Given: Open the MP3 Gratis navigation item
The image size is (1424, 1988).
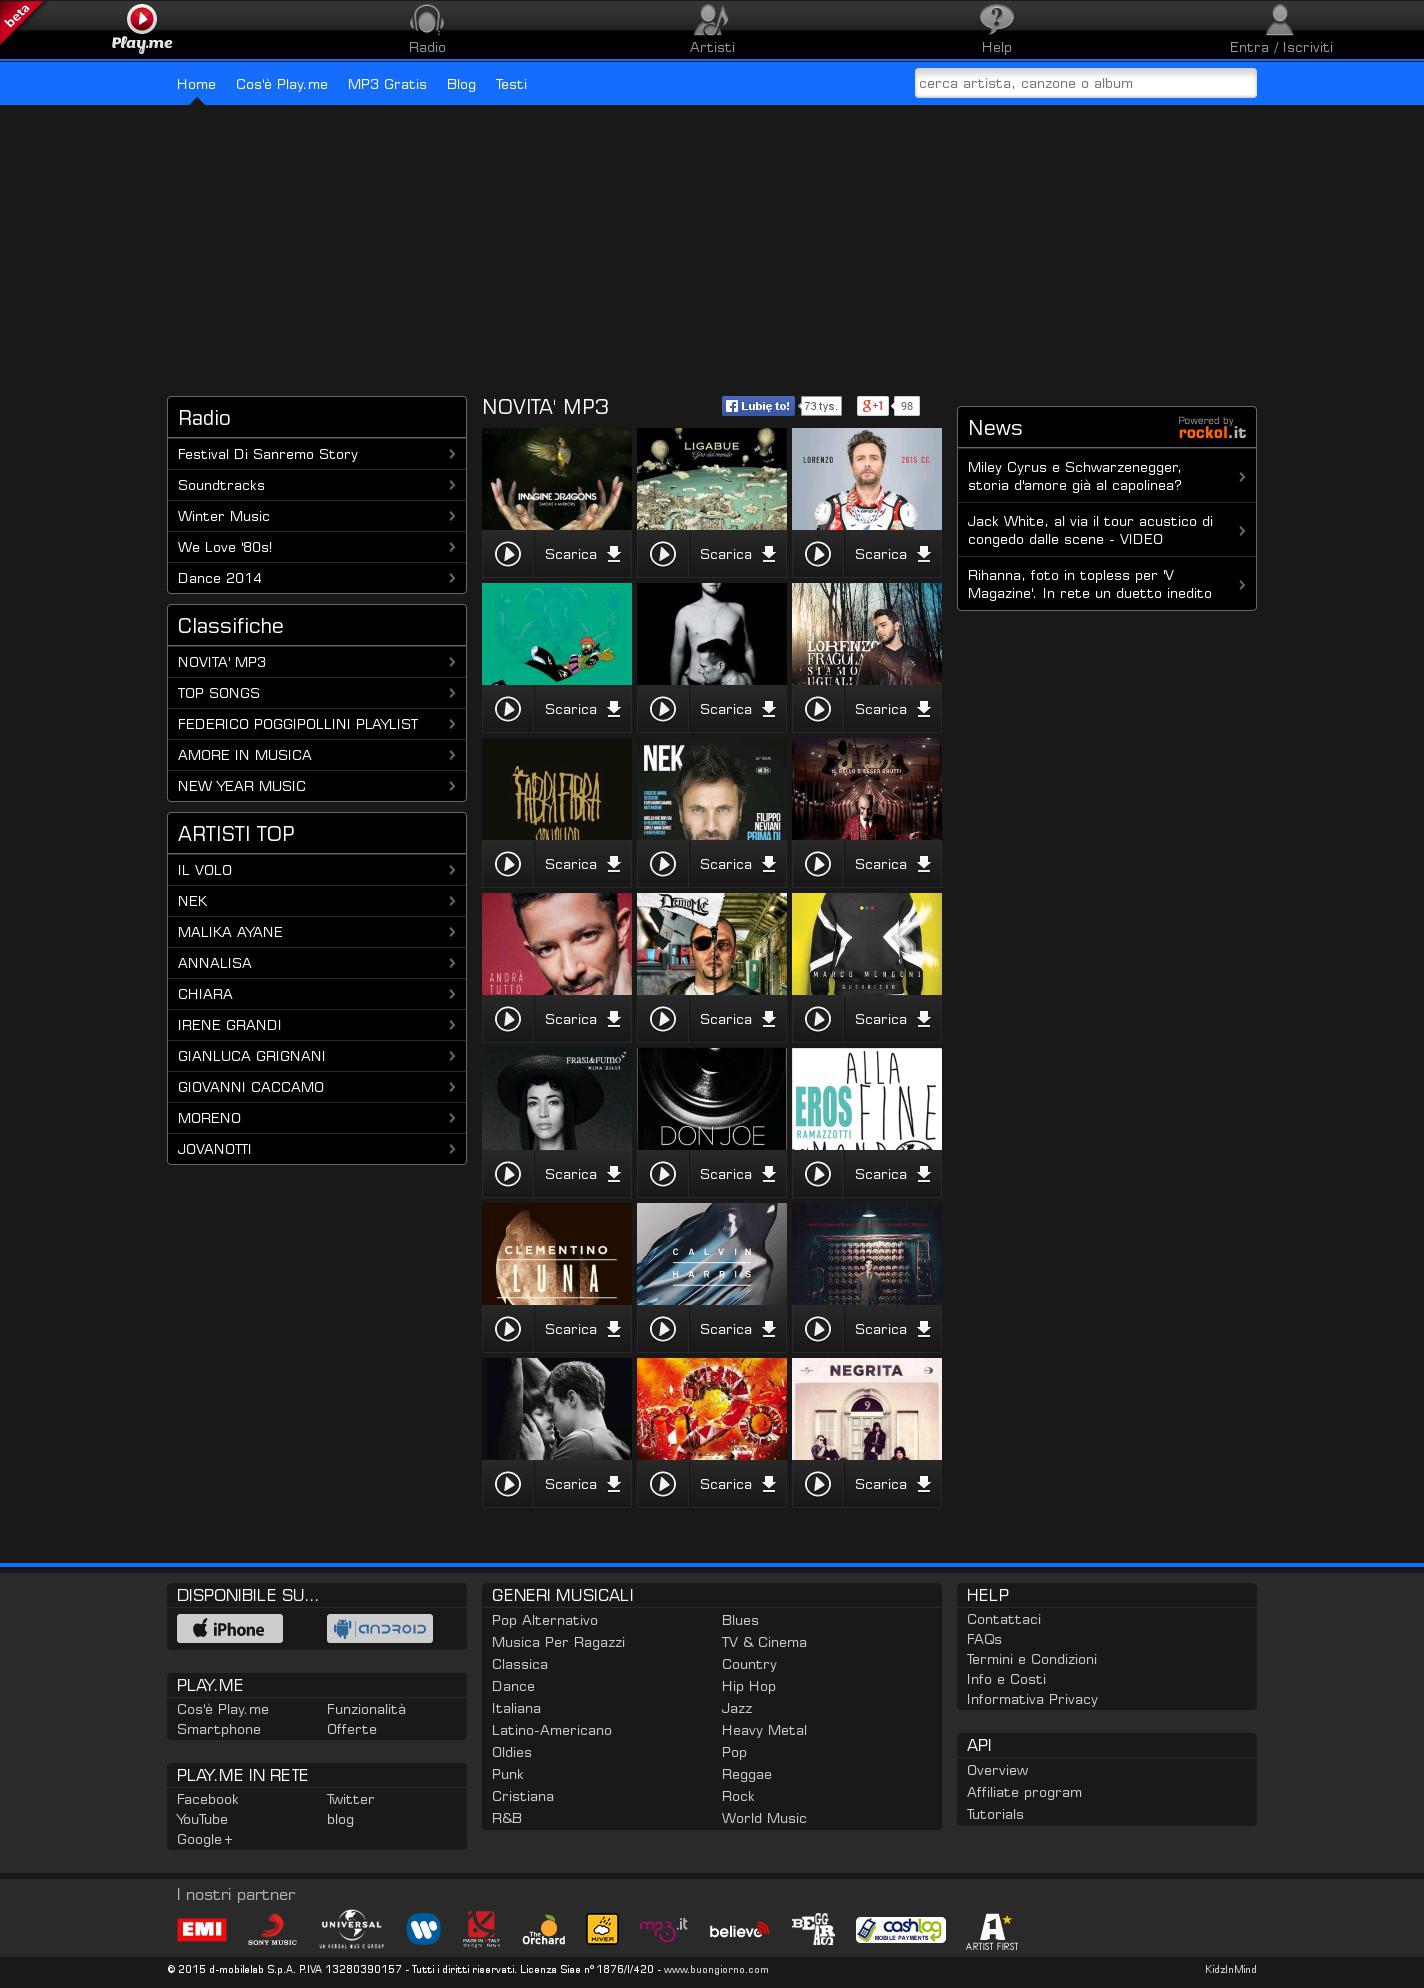Looking at the screenshot, I should [387, 84].
